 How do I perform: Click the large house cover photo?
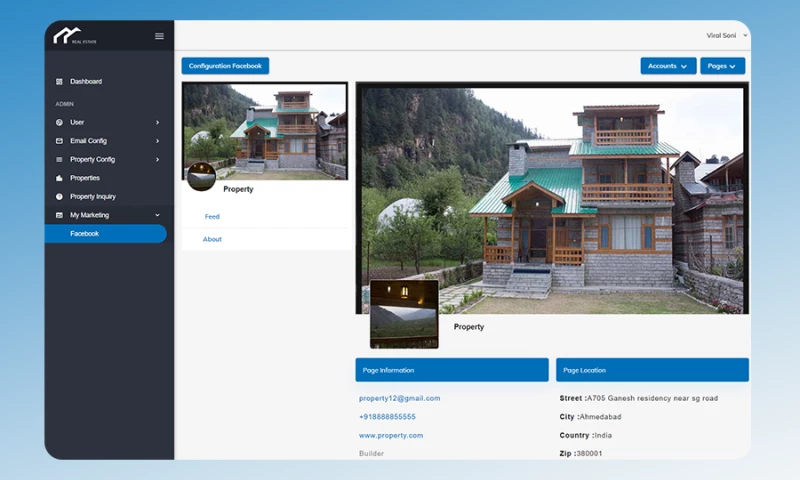(x=552, y=198)
